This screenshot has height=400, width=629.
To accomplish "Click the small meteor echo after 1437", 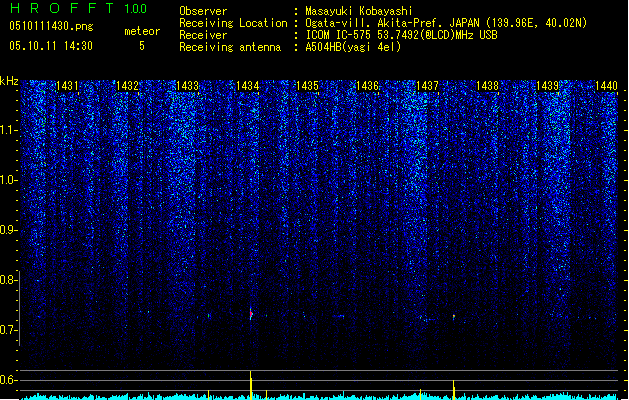I will tap(454, 317).
